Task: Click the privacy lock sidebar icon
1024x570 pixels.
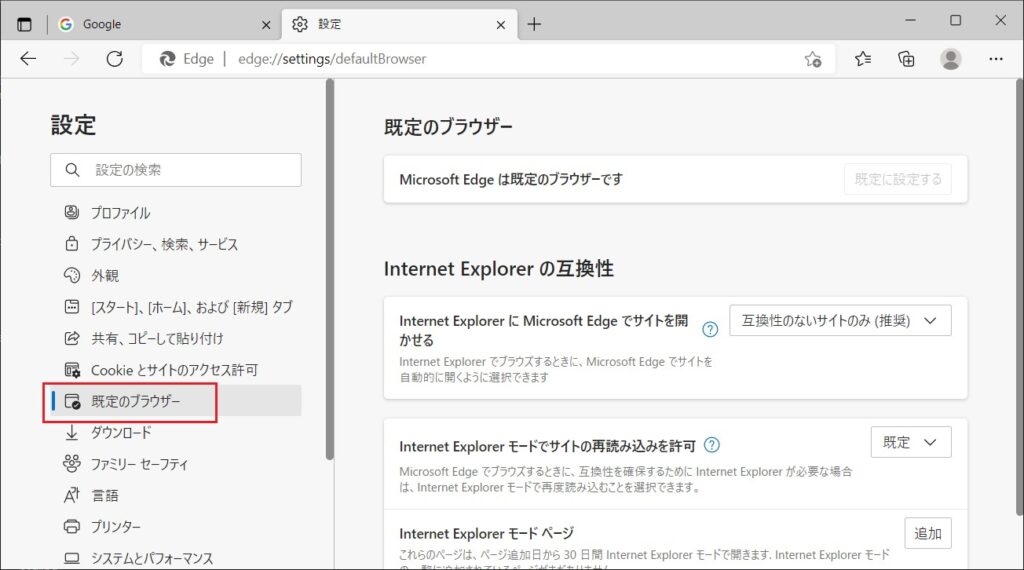Action: point(72,244)
